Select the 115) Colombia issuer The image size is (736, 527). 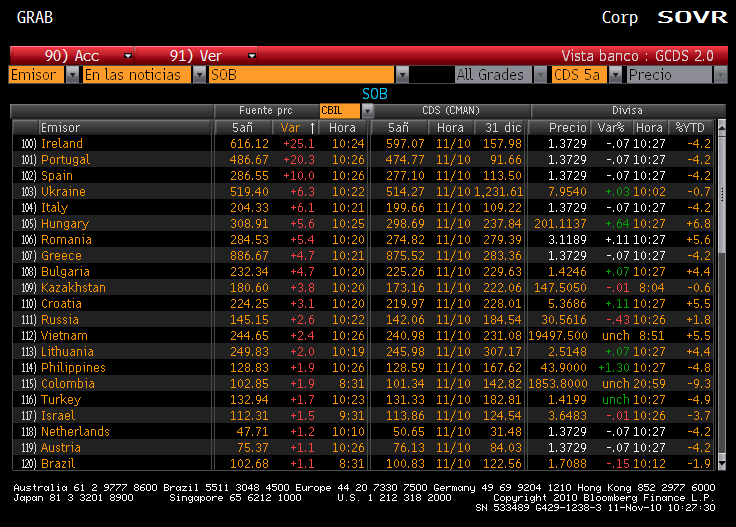(x=68, y=383)
